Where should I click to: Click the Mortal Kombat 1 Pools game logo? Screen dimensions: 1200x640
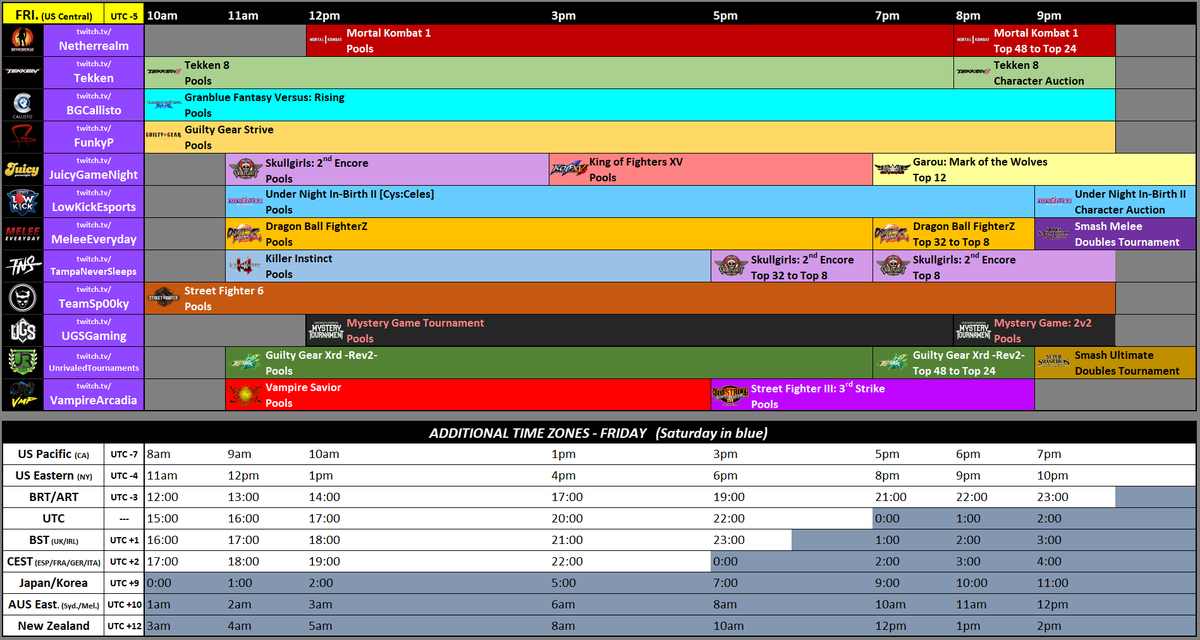click(326, 40)
